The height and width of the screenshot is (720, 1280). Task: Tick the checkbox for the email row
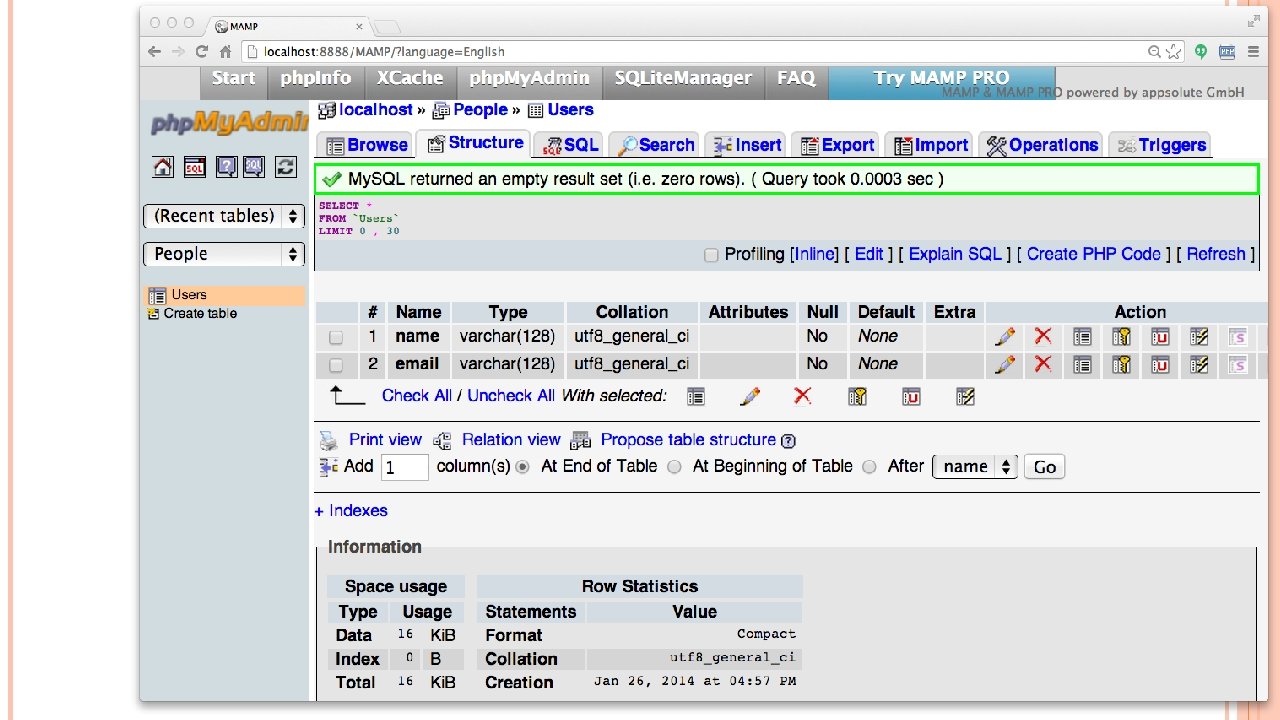point(336,365)
